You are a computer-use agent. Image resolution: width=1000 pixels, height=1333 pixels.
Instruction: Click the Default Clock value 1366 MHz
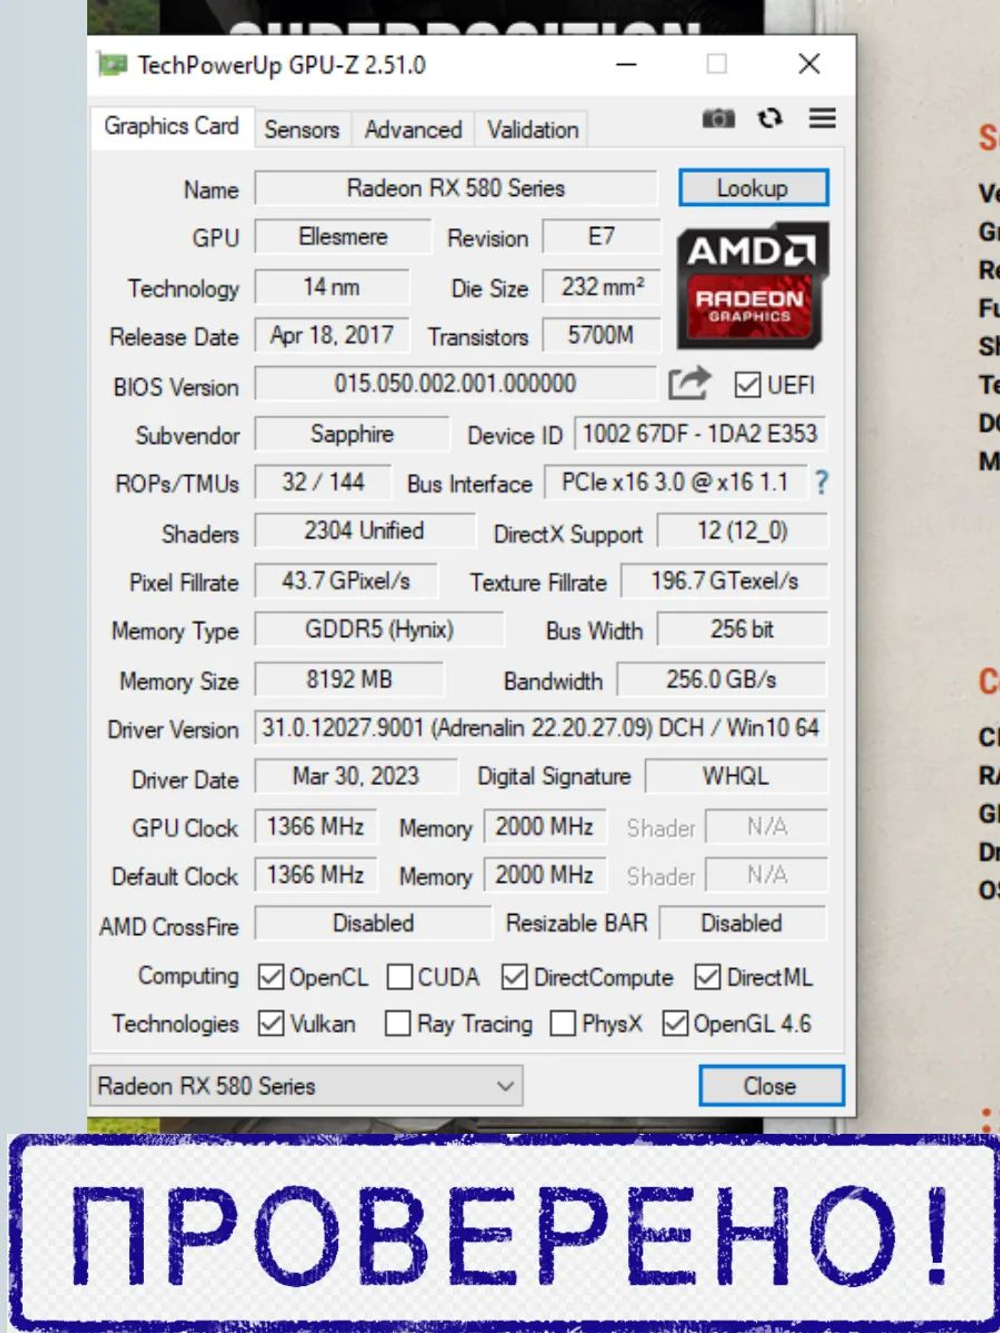click(x=316, y=875)
